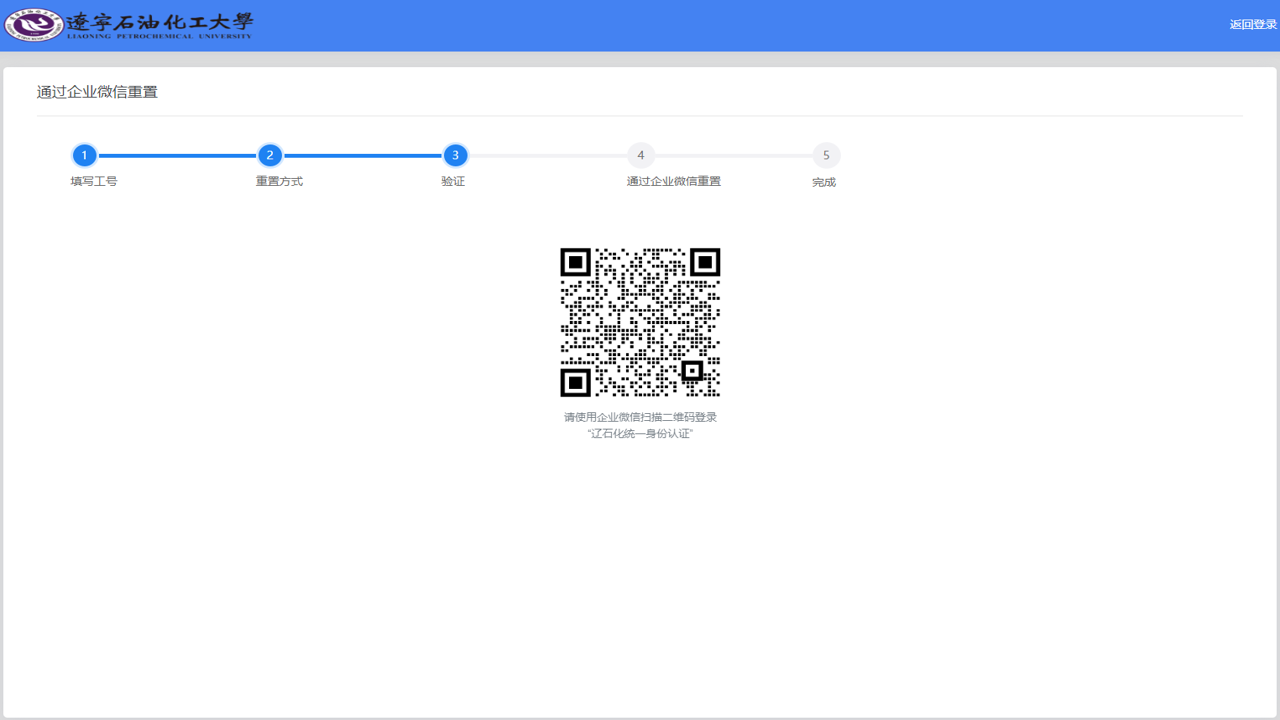The height and width of the screenshot is (720, 1280).
Task: Select step 4 circle 通过企业微信重置
Action: tap(641, 156)
